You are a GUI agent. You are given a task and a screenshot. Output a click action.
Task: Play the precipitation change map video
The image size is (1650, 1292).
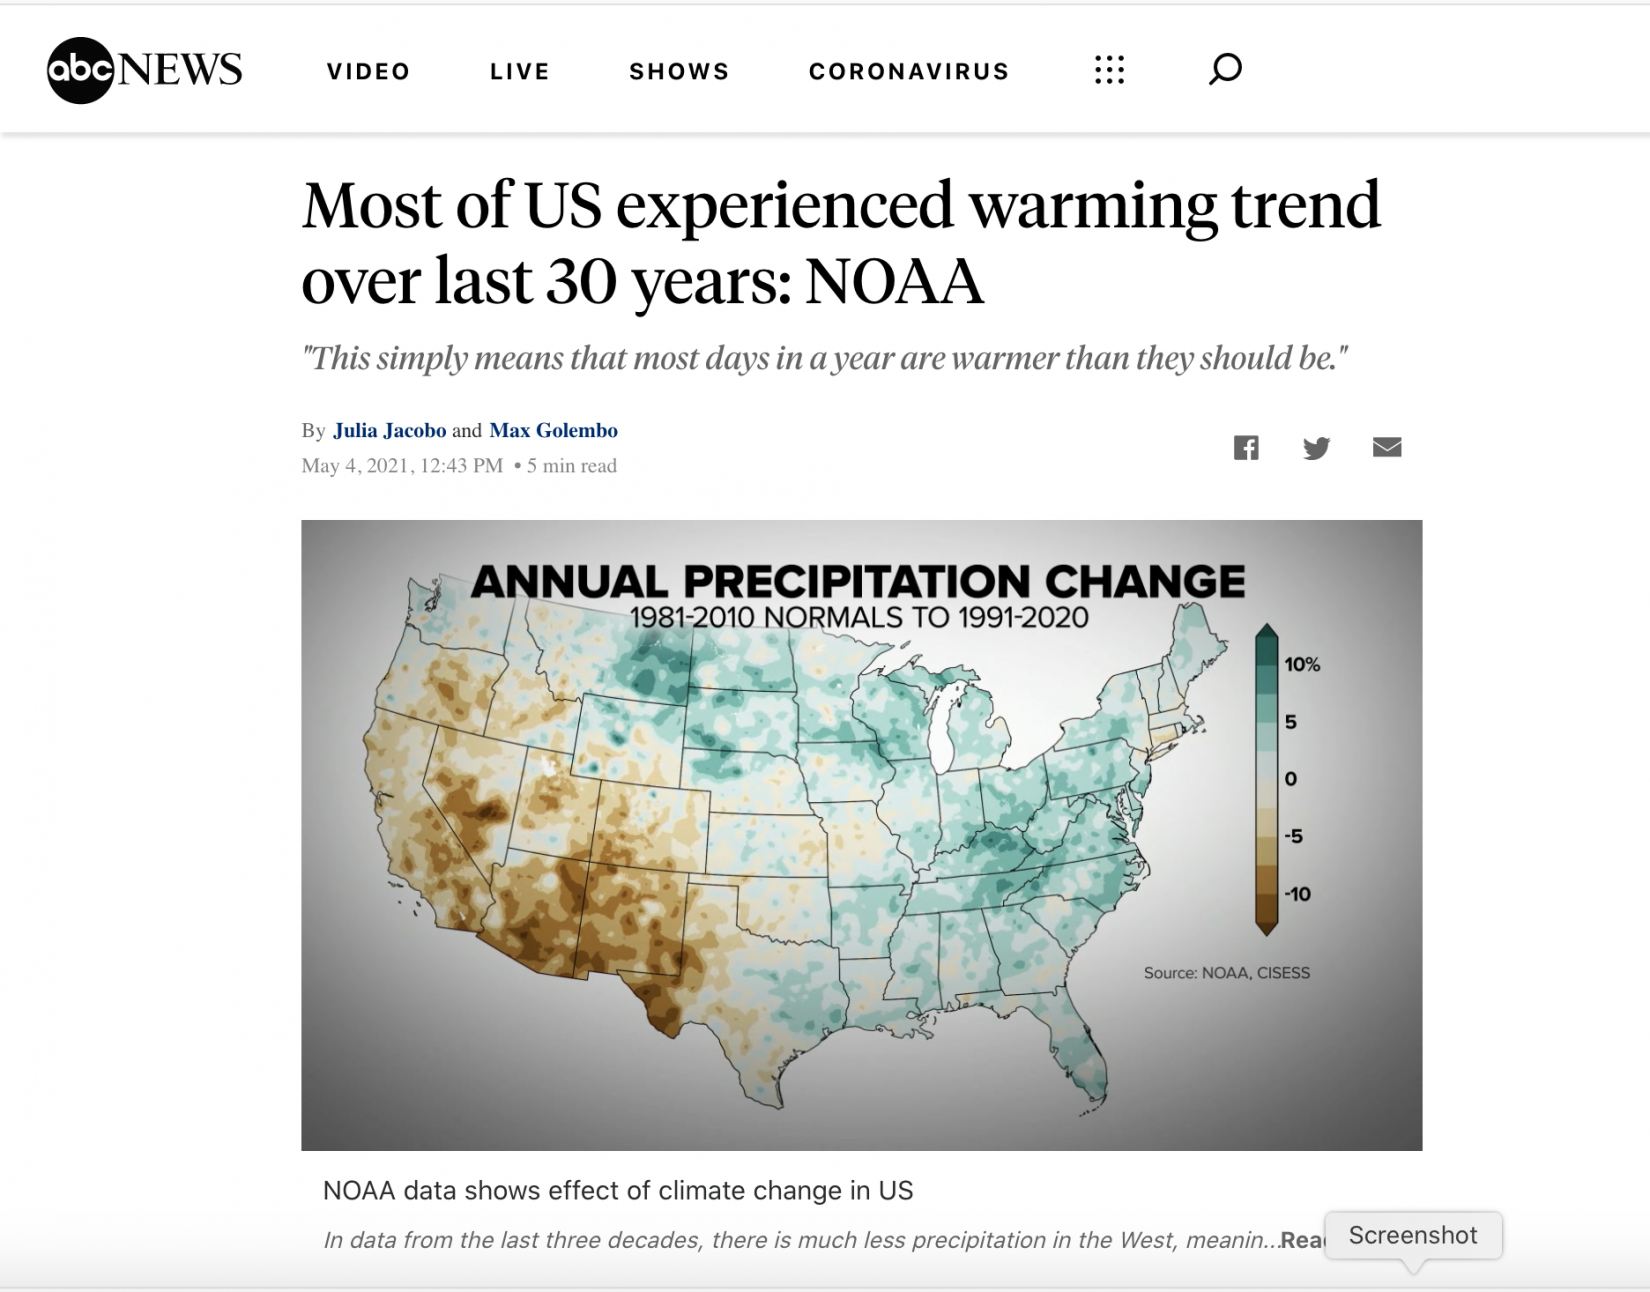[x=861, y=835]
